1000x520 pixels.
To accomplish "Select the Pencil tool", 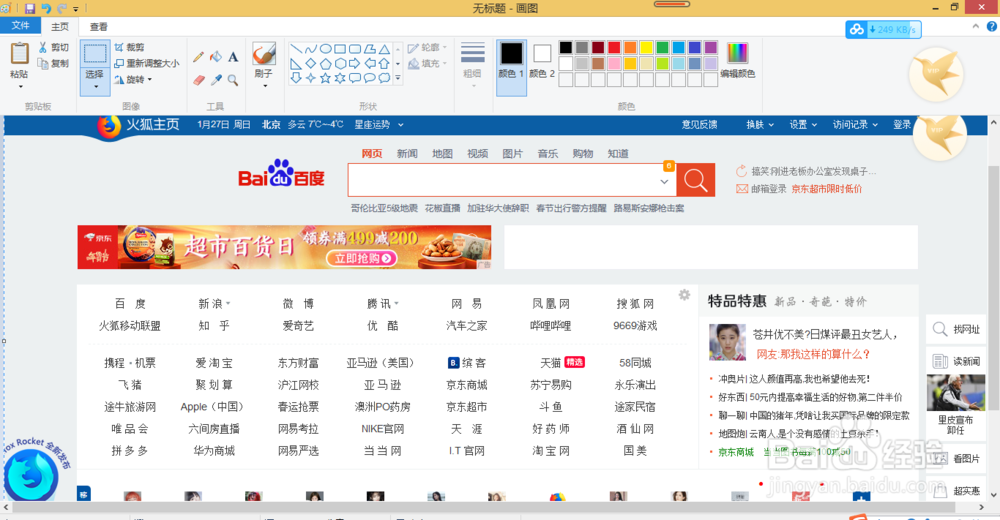I will 198,57.
